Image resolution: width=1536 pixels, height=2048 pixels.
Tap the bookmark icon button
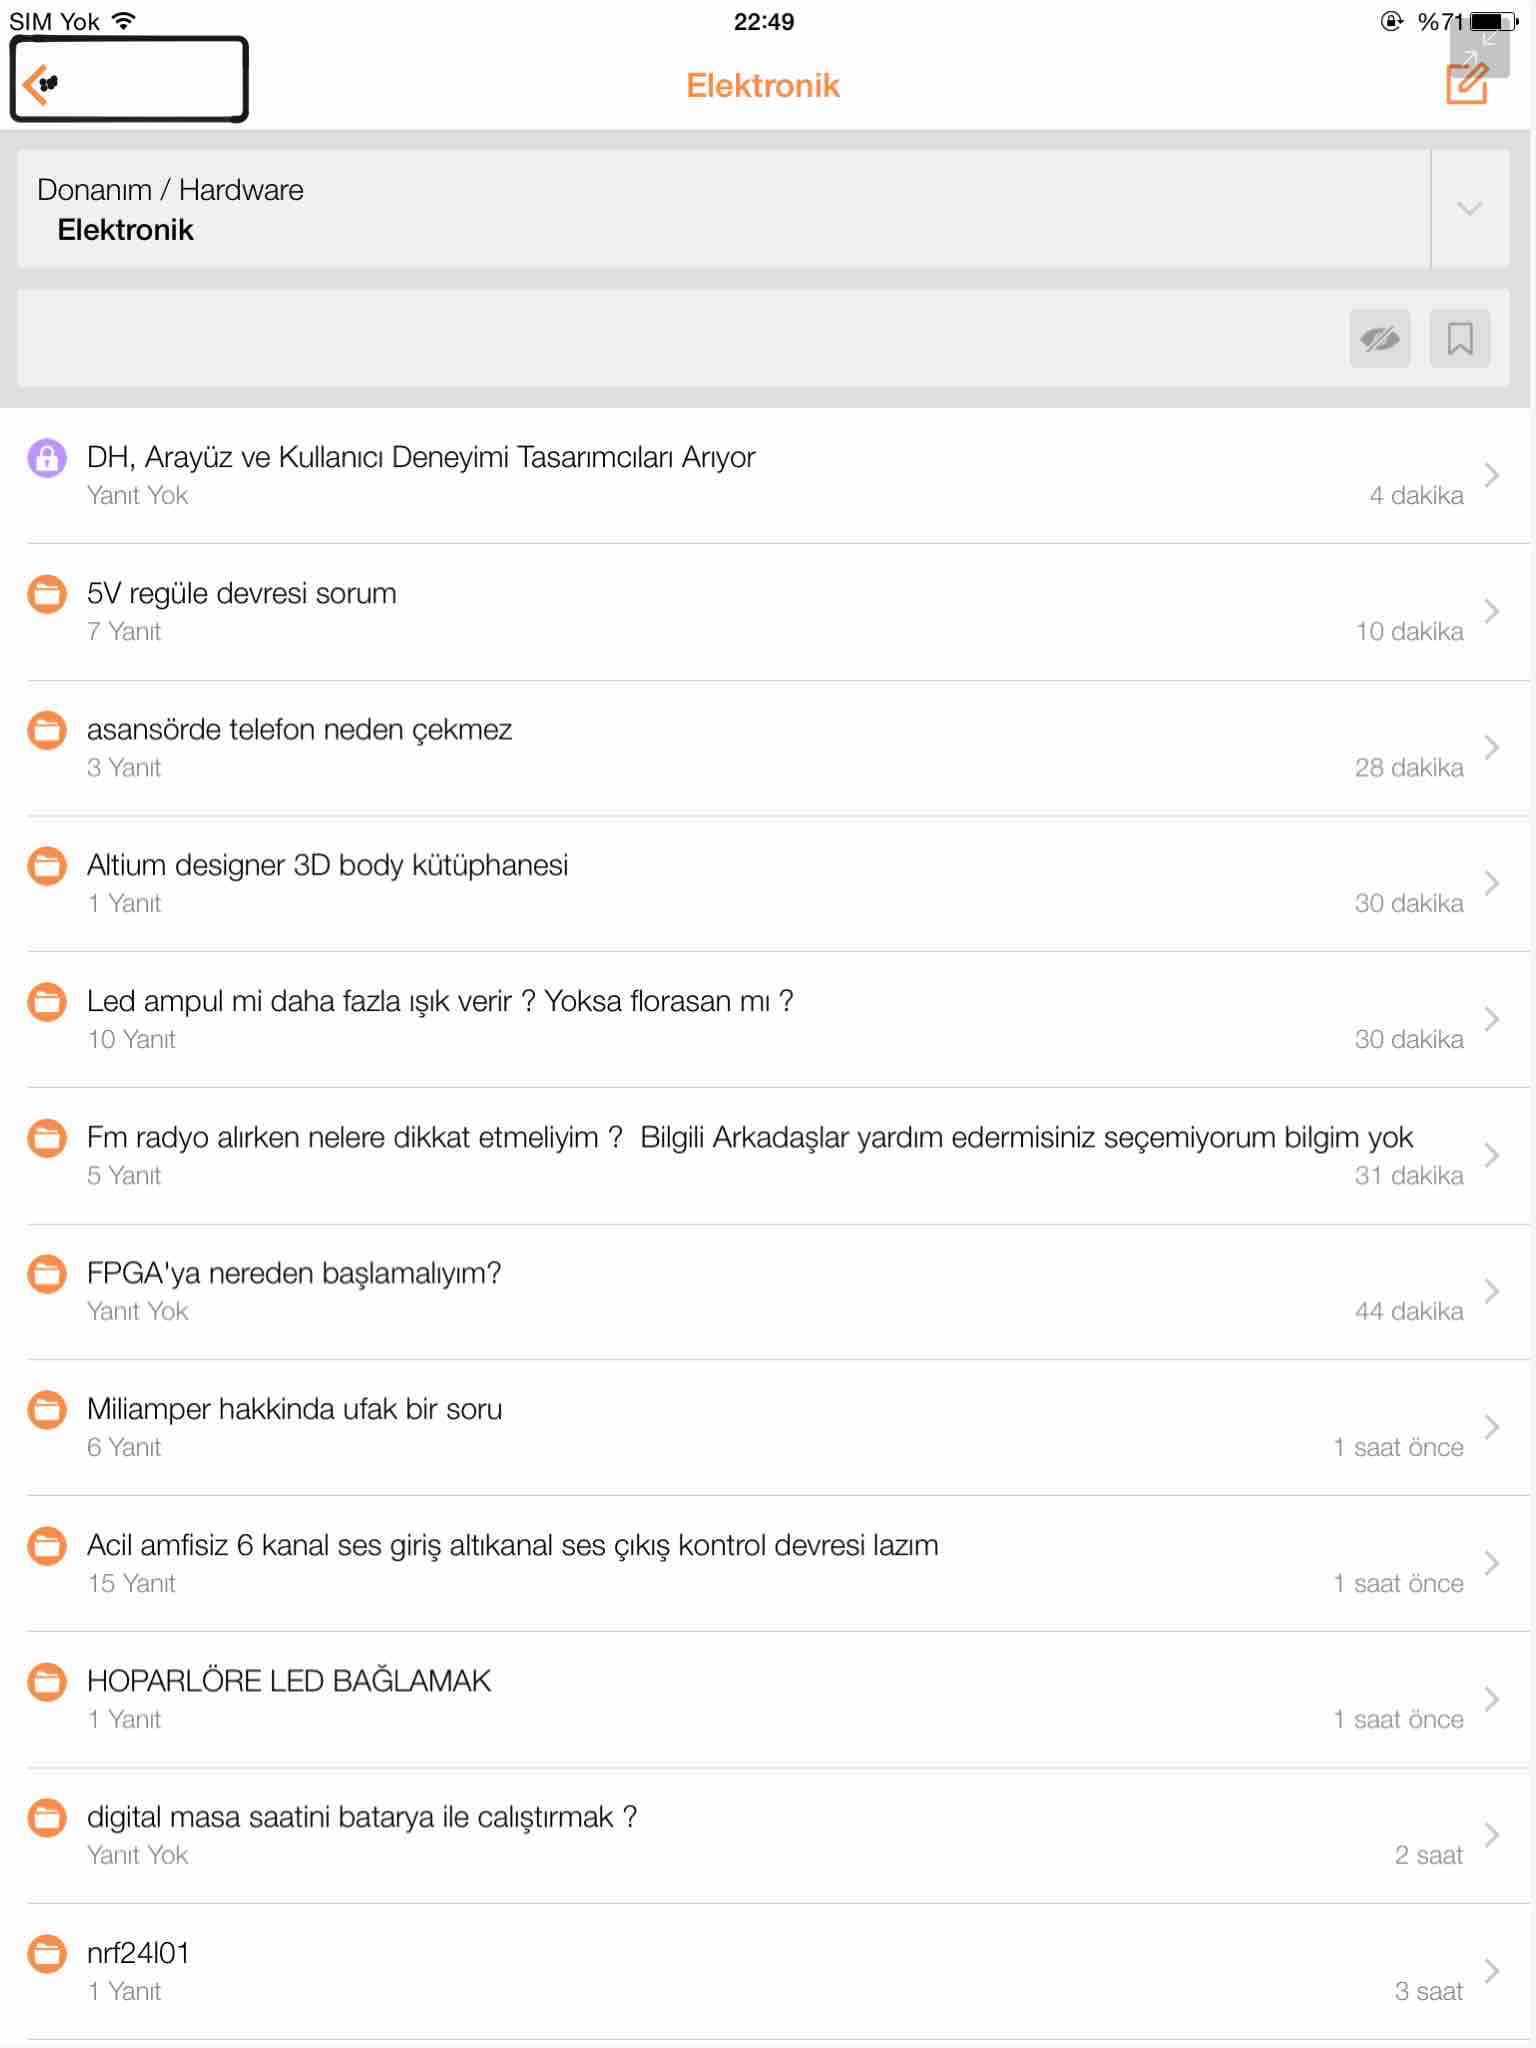[x=1460, y=339]
